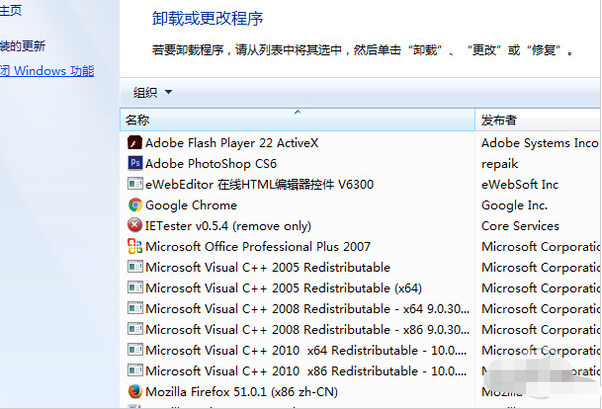This screenshot has width=602, height=409.
Task: Select Visual C++ 2010 x86 Redistributable entry
Action: [x=306, y=371]
